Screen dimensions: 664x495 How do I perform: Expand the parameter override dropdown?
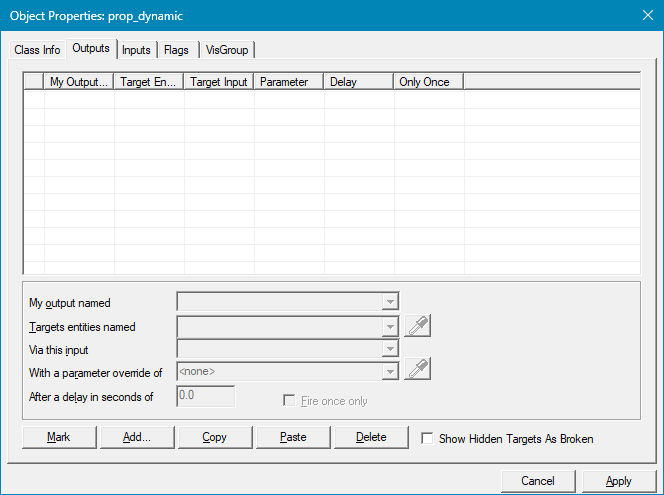pos(389,372)
